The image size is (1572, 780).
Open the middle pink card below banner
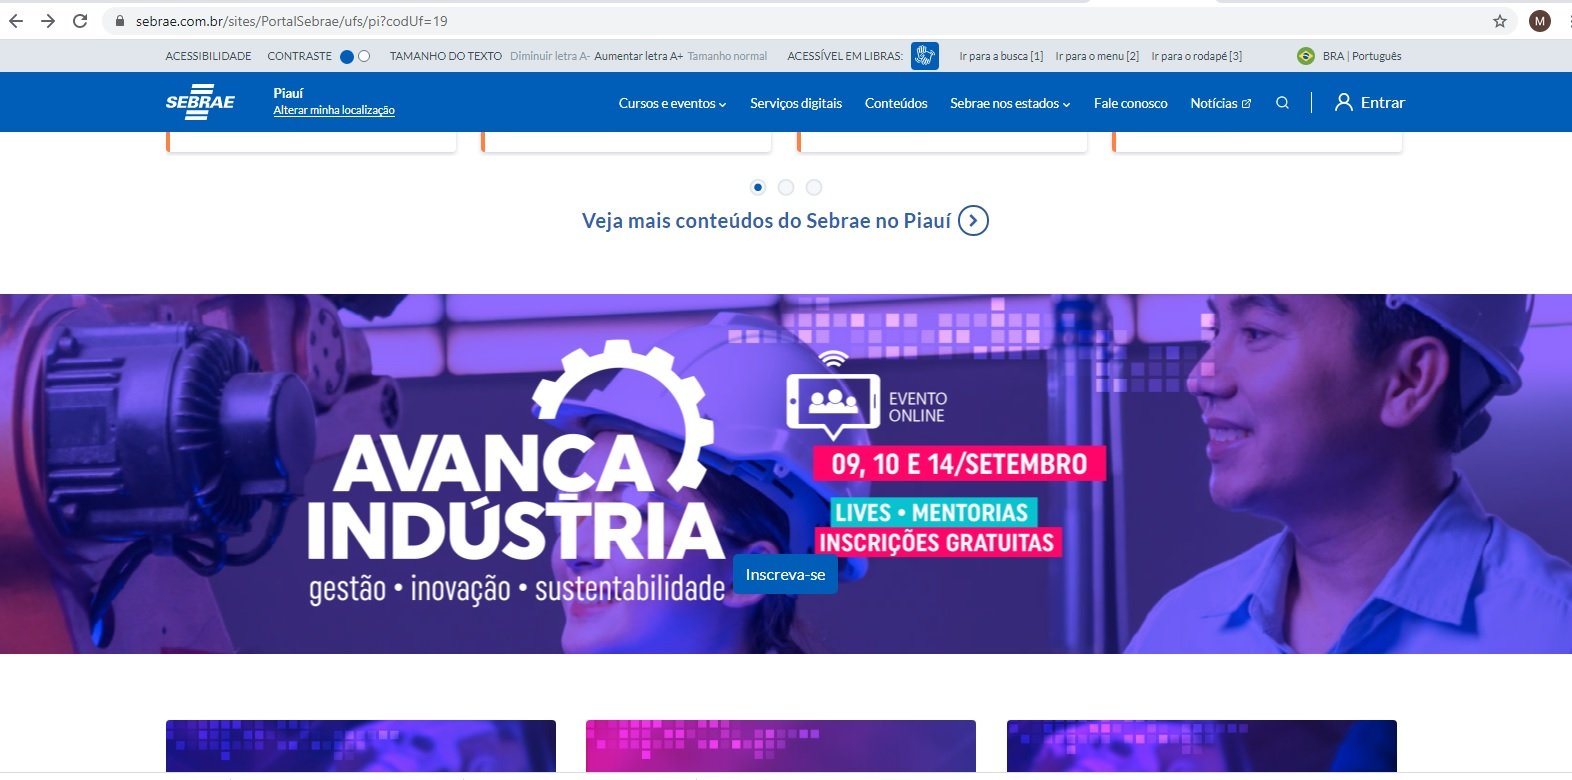tap(781, 746)
